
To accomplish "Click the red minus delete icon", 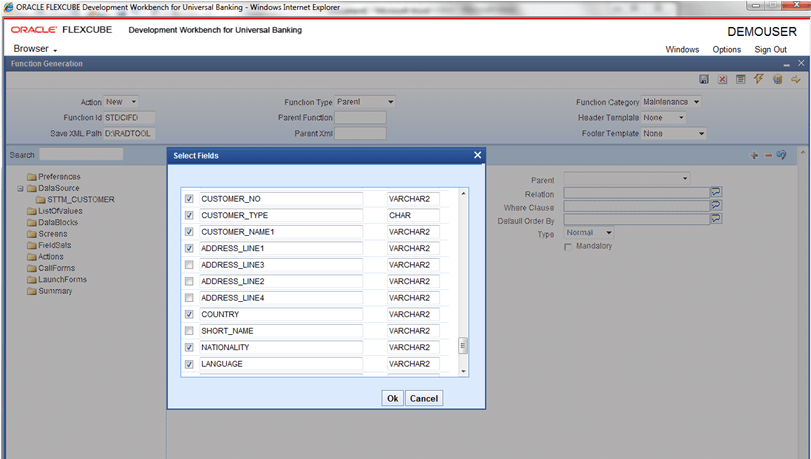I will pos(768,155).
